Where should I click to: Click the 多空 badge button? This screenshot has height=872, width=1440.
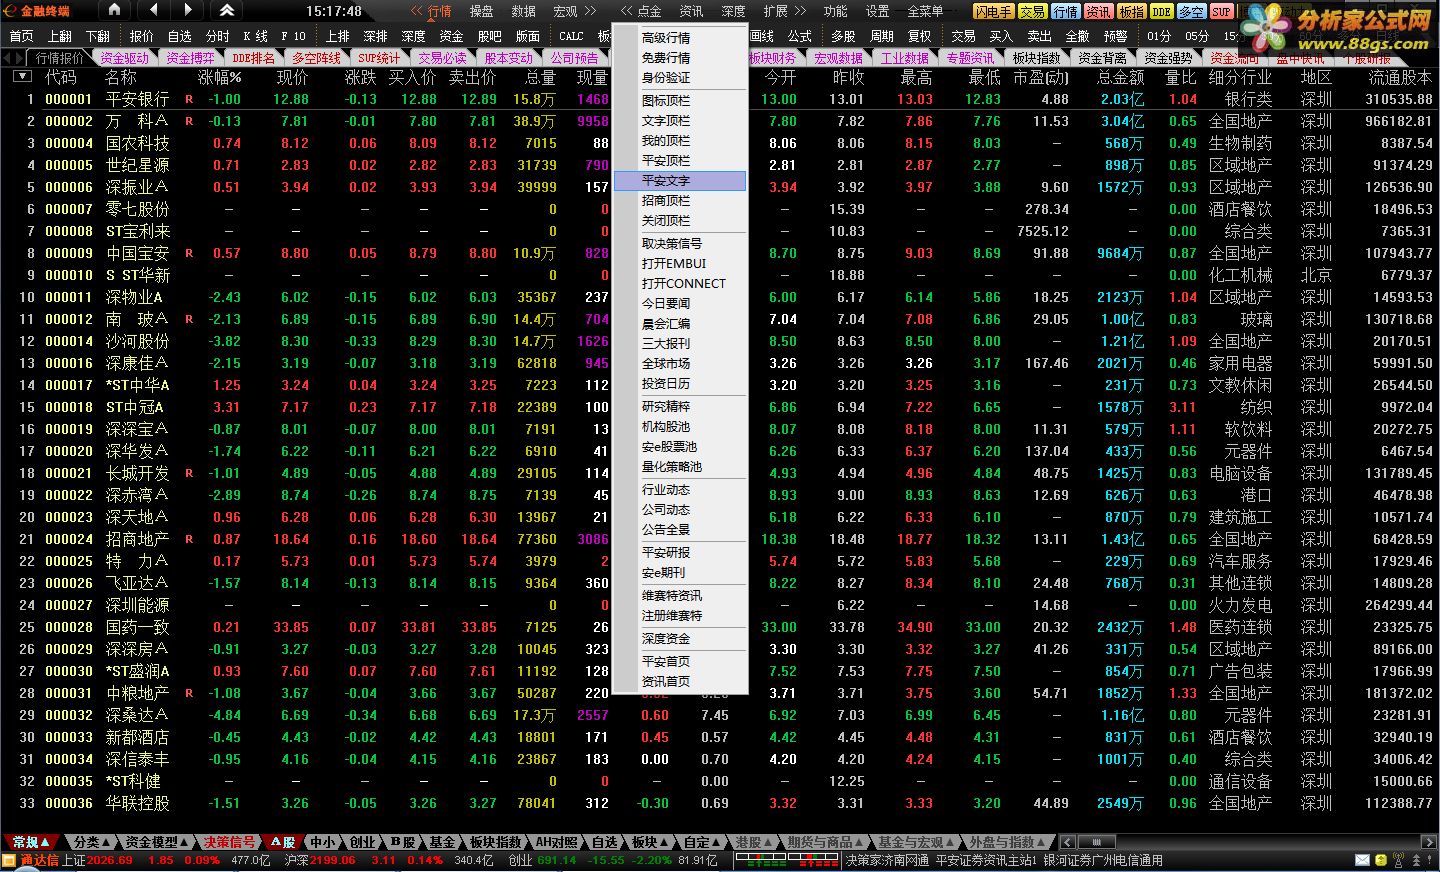pyautogui.click(x=1191, y=11)
